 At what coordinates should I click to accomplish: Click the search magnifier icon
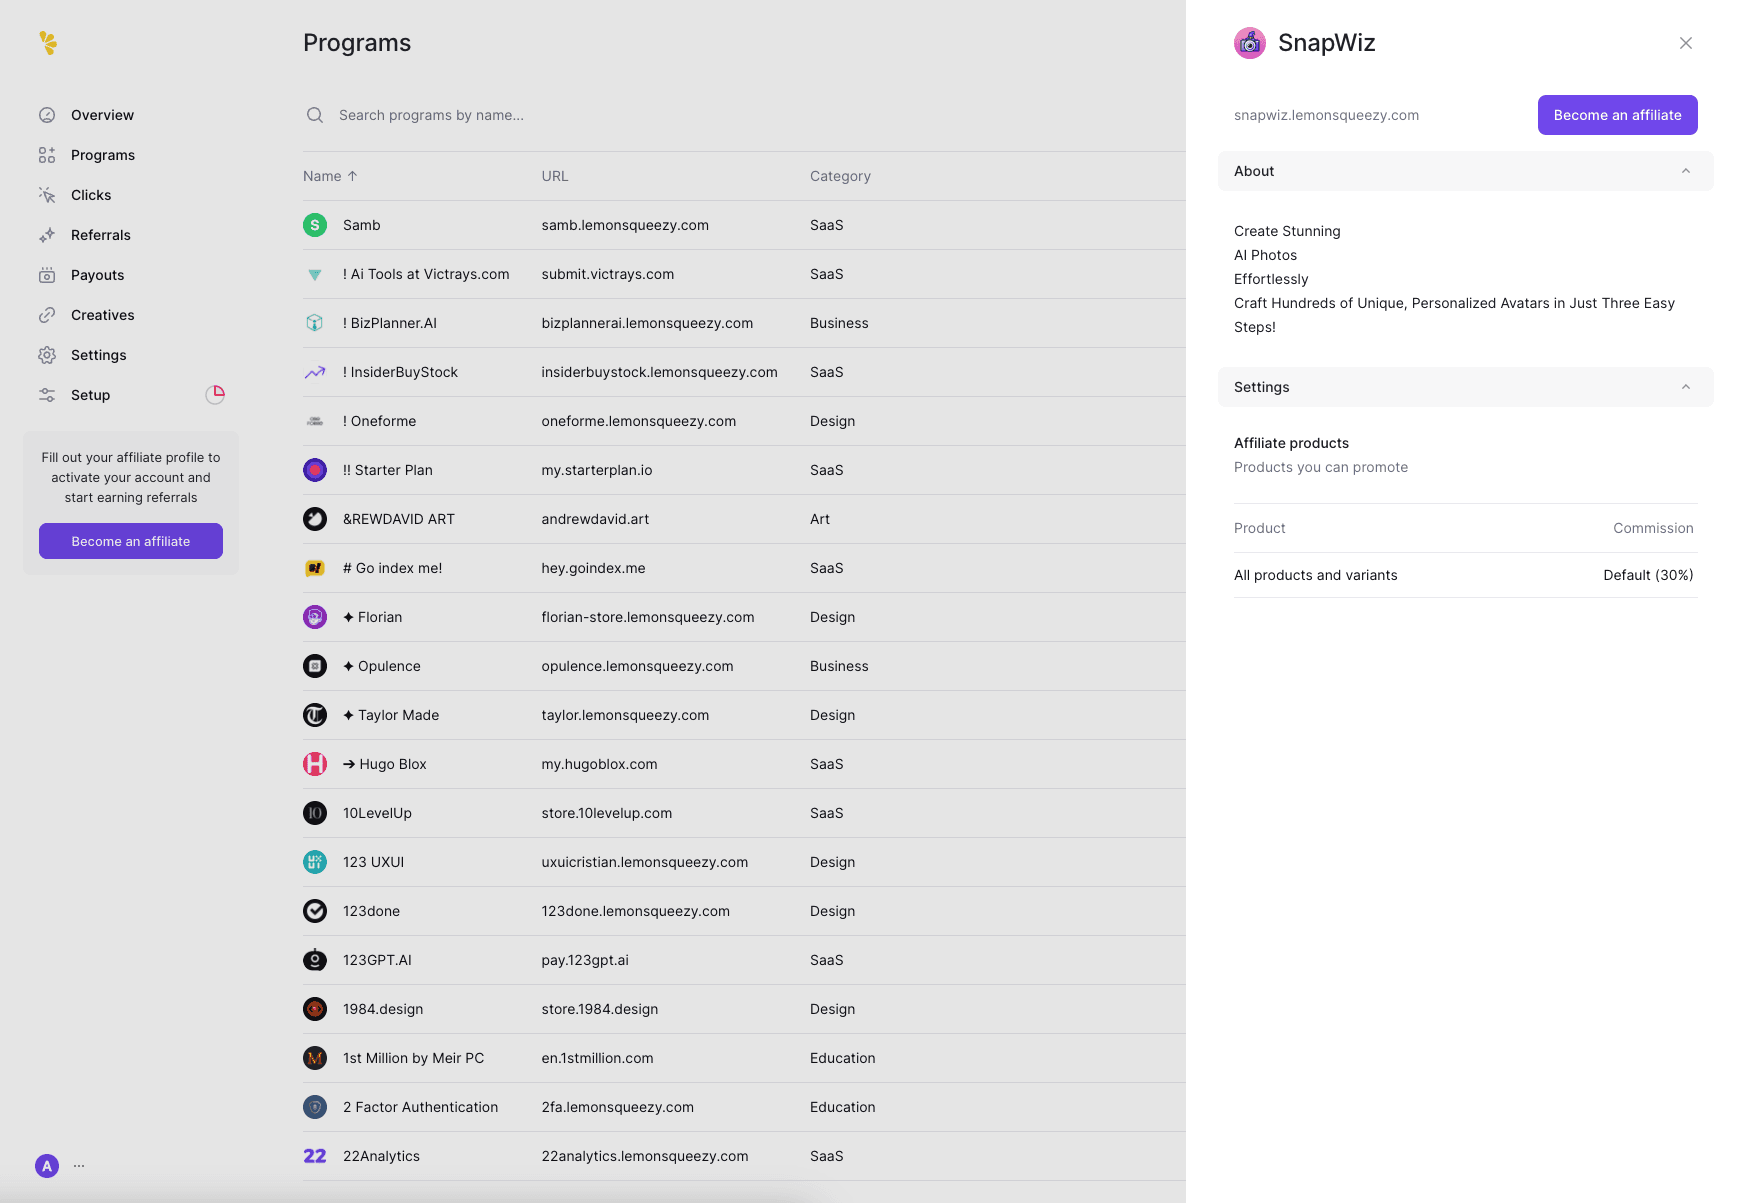[315, 115]
